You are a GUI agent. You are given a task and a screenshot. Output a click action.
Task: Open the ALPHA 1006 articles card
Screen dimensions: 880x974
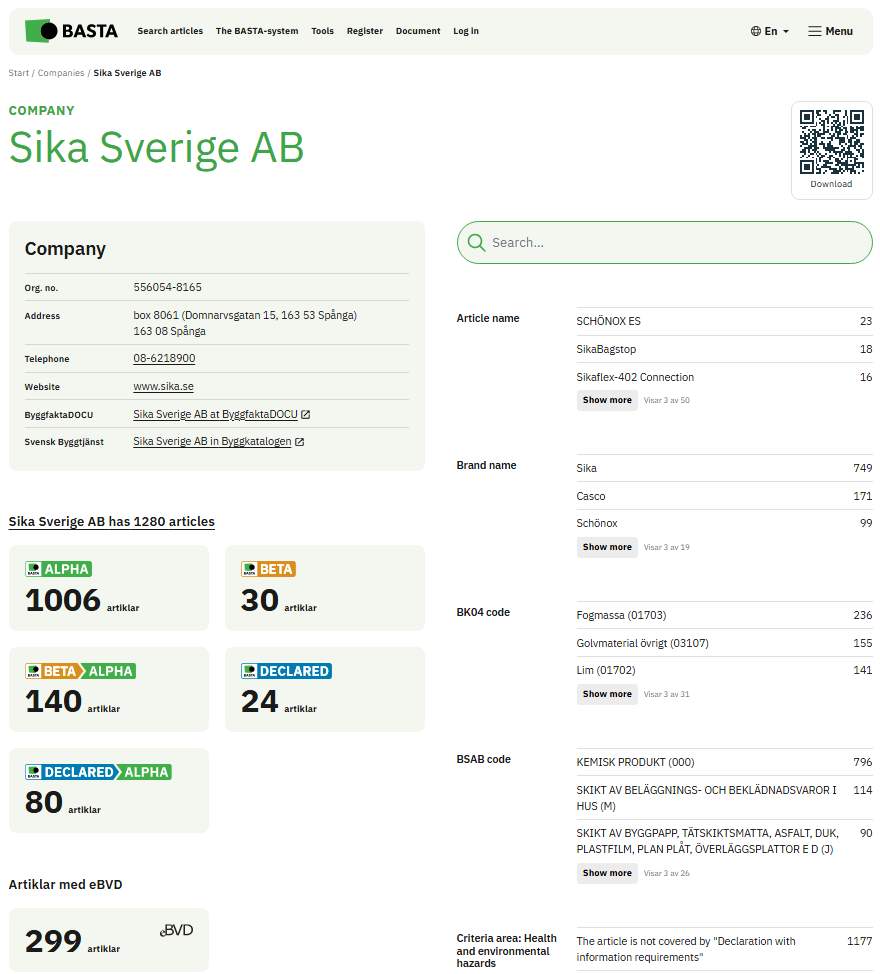coord(108,588)
